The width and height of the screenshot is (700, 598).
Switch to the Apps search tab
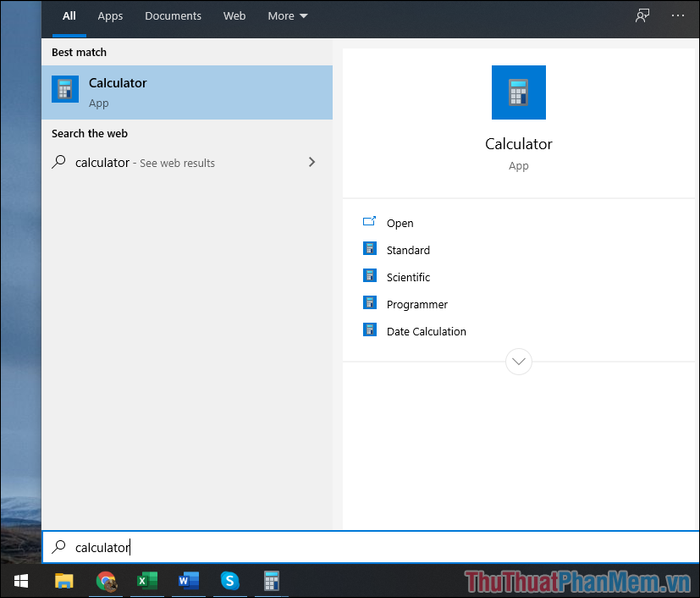click(x=110, y=16)
